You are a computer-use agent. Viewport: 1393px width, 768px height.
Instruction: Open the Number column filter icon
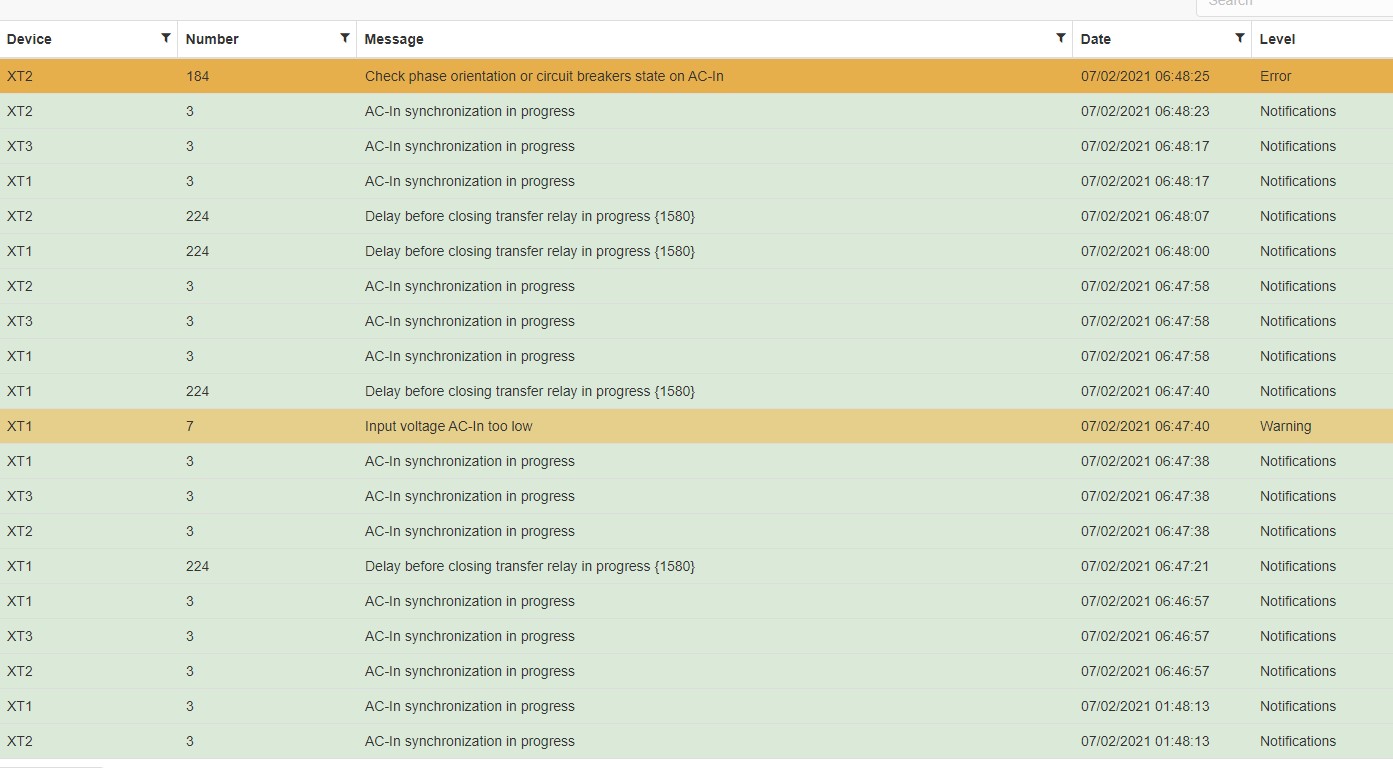click(345, 38)
